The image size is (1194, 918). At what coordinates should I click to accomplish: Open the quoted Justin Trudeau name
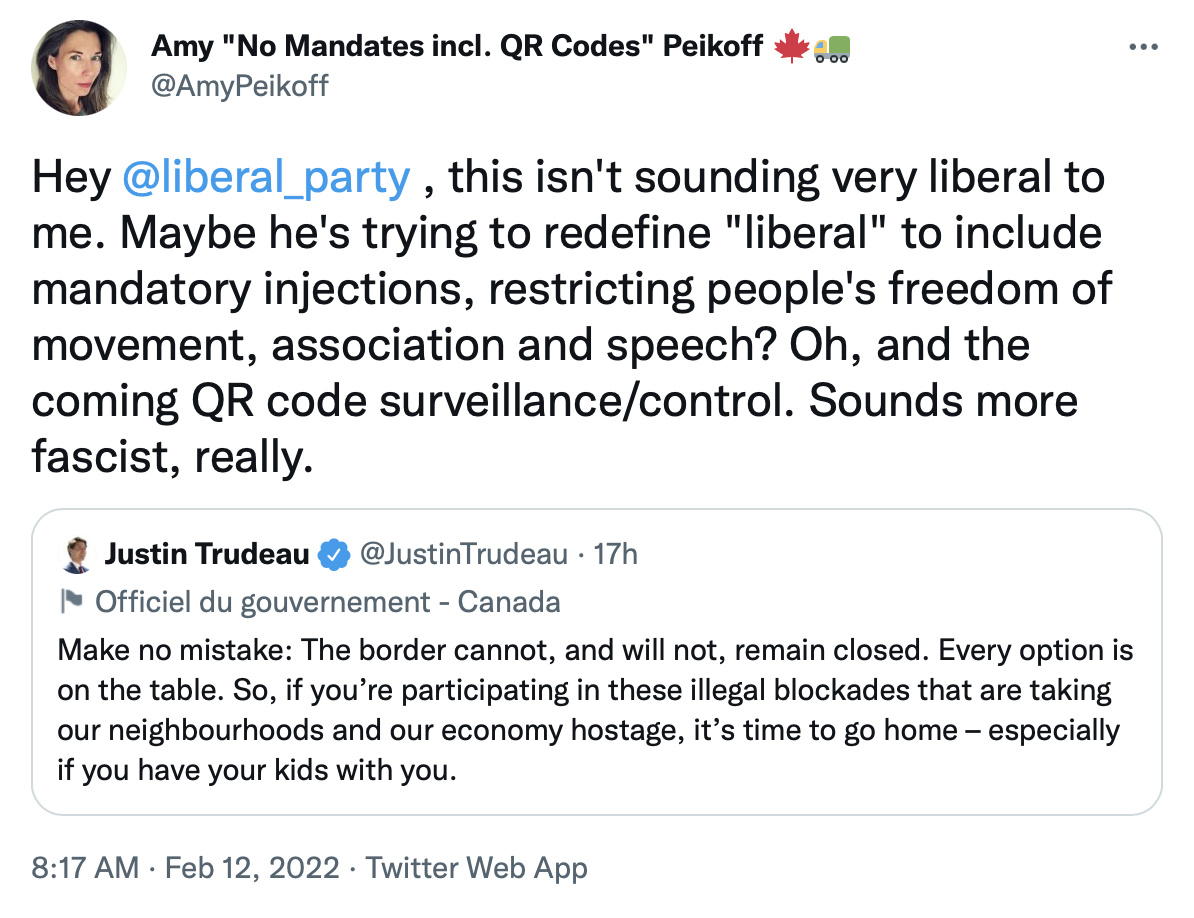[206, 554]
